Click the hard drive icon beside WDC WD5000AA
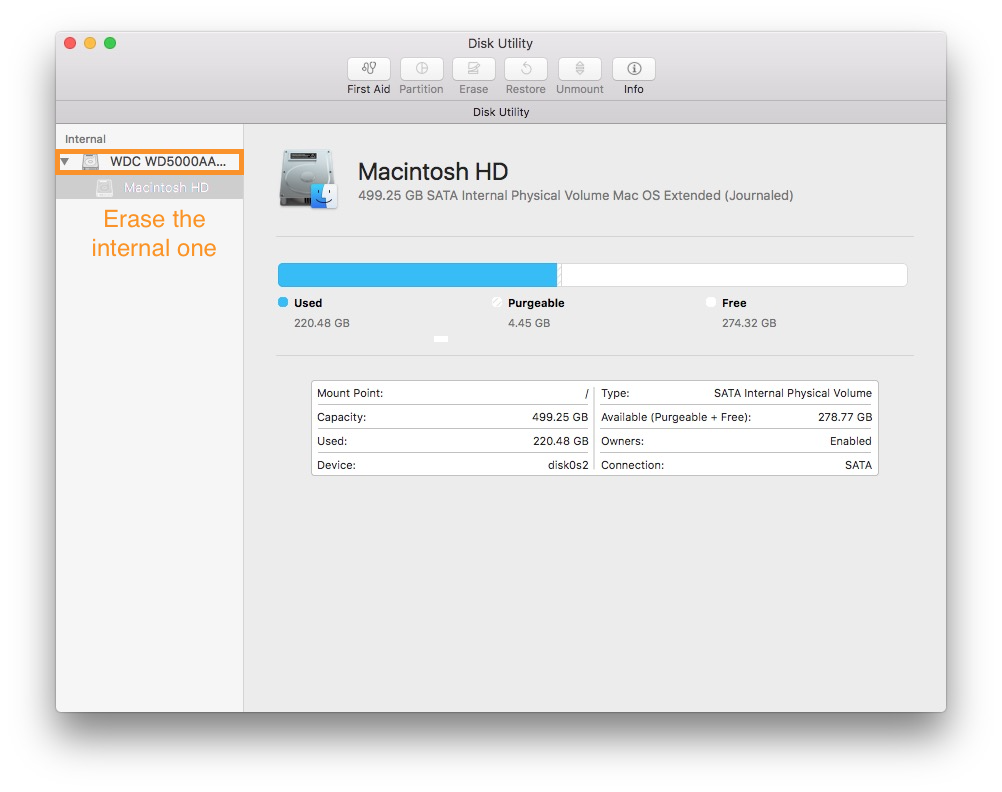 click(89, 161)
